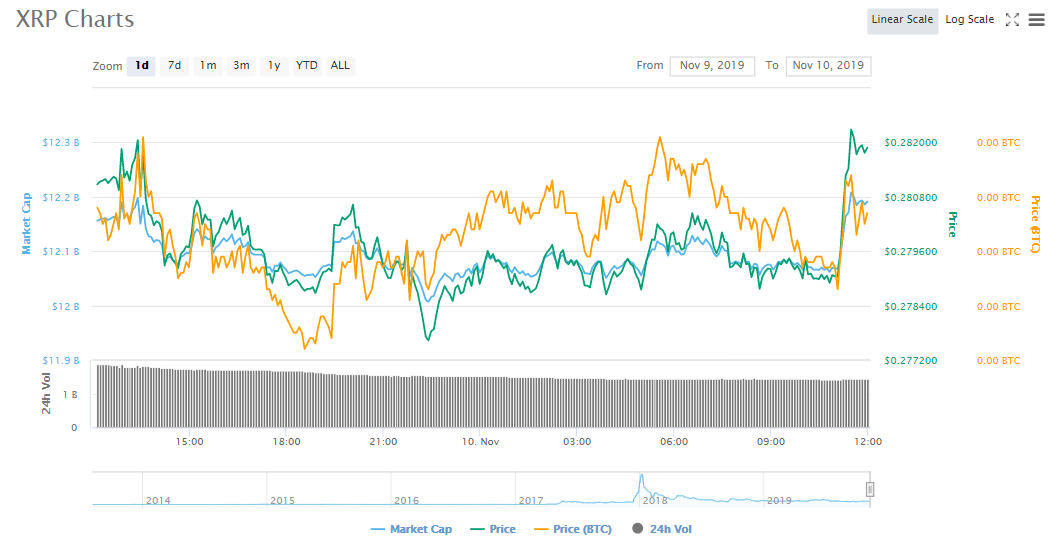Click the Zoom label
1062x544 pixels.
[107, 66]
